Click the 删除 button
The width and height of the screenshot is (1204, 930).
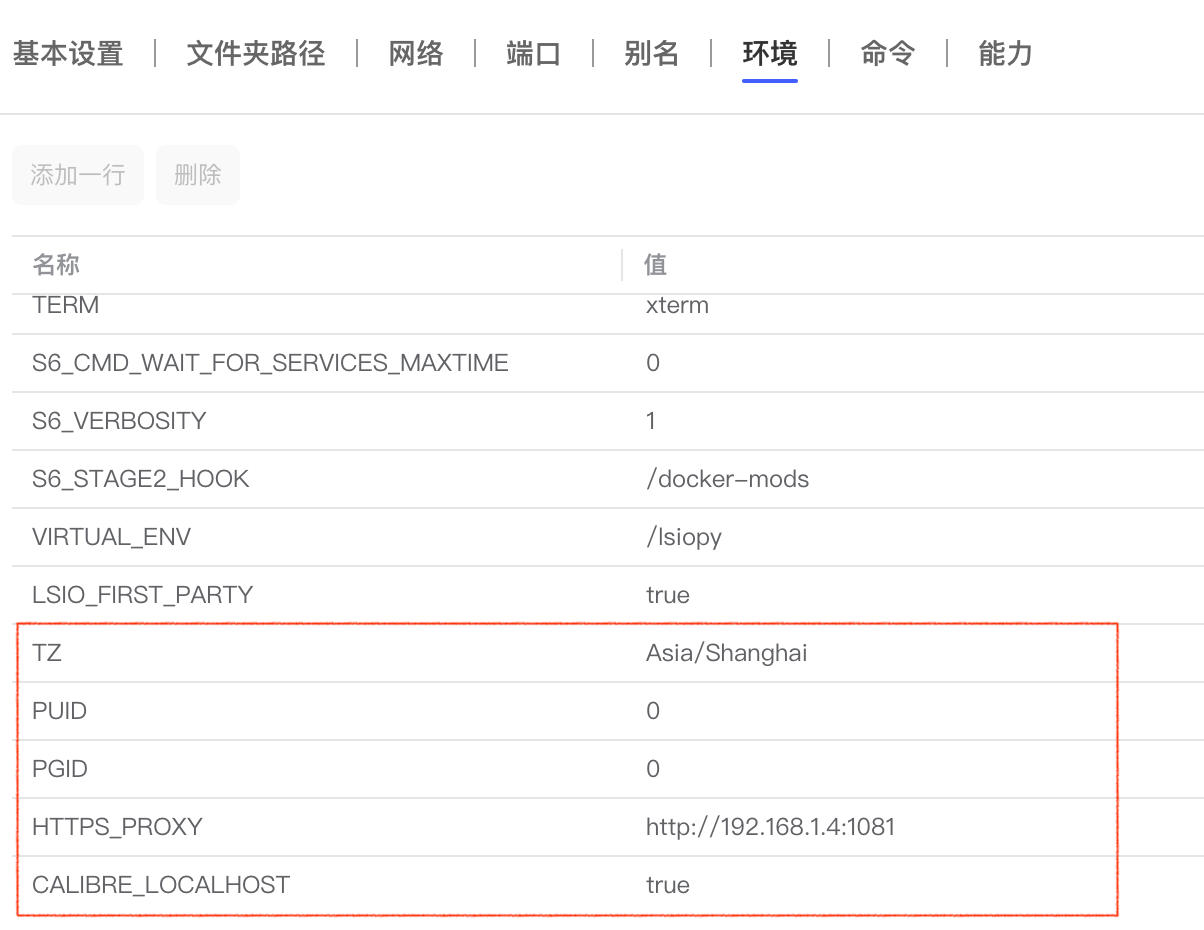(197, 174)
